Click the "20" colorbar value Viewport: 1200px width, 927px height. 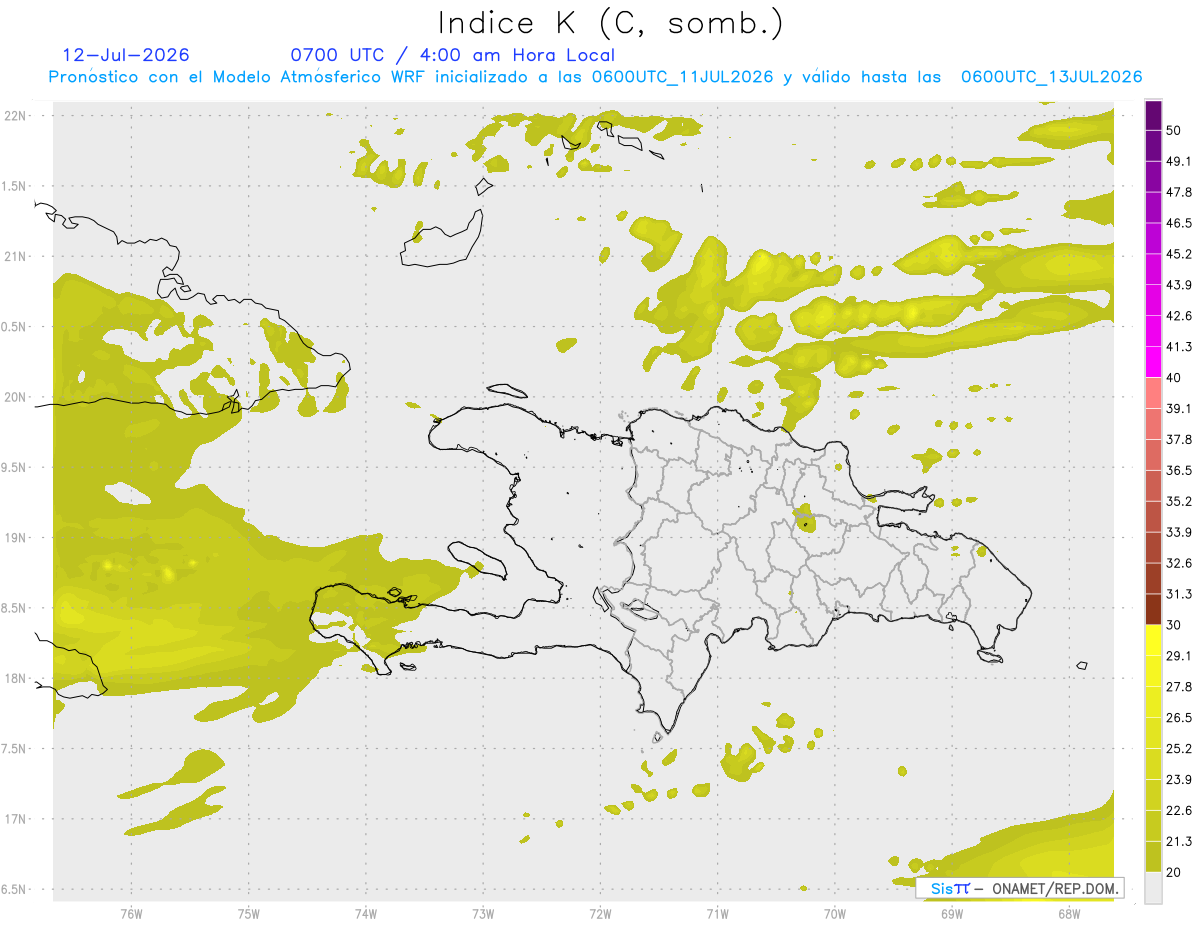1174,872
